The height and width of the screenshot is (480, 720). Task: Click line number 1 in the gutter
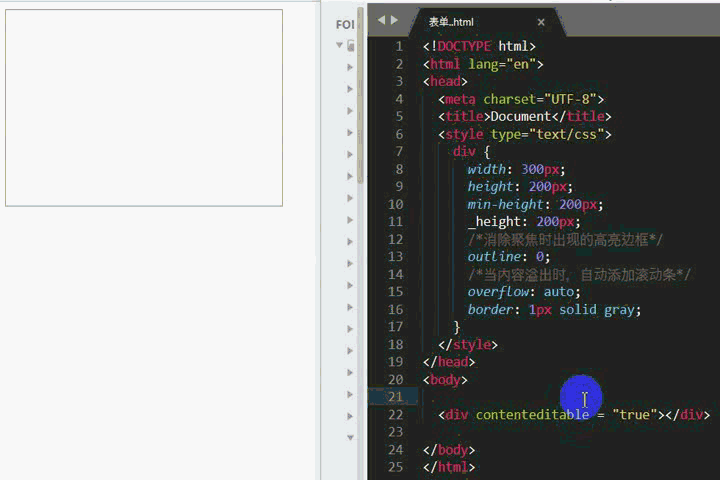pyautogui.click(x=399, y=46)
